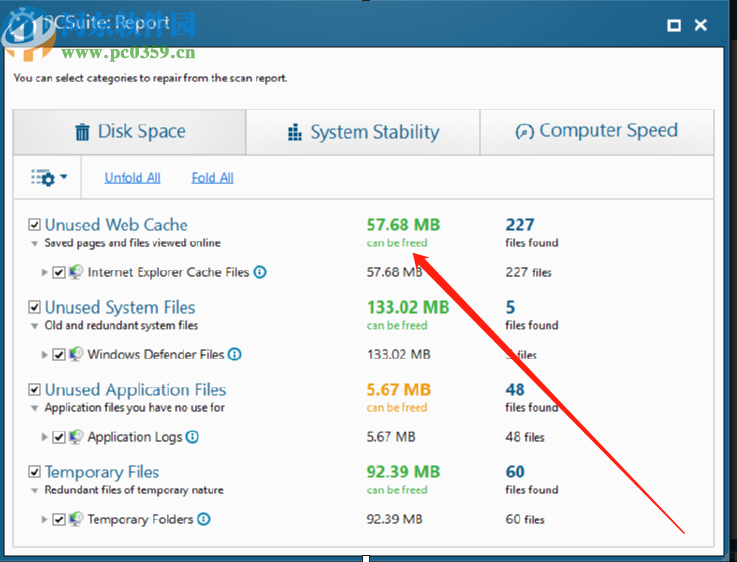Select the Temporary Files heading
This screenshot has height=562, width=737.
point(102,472)
